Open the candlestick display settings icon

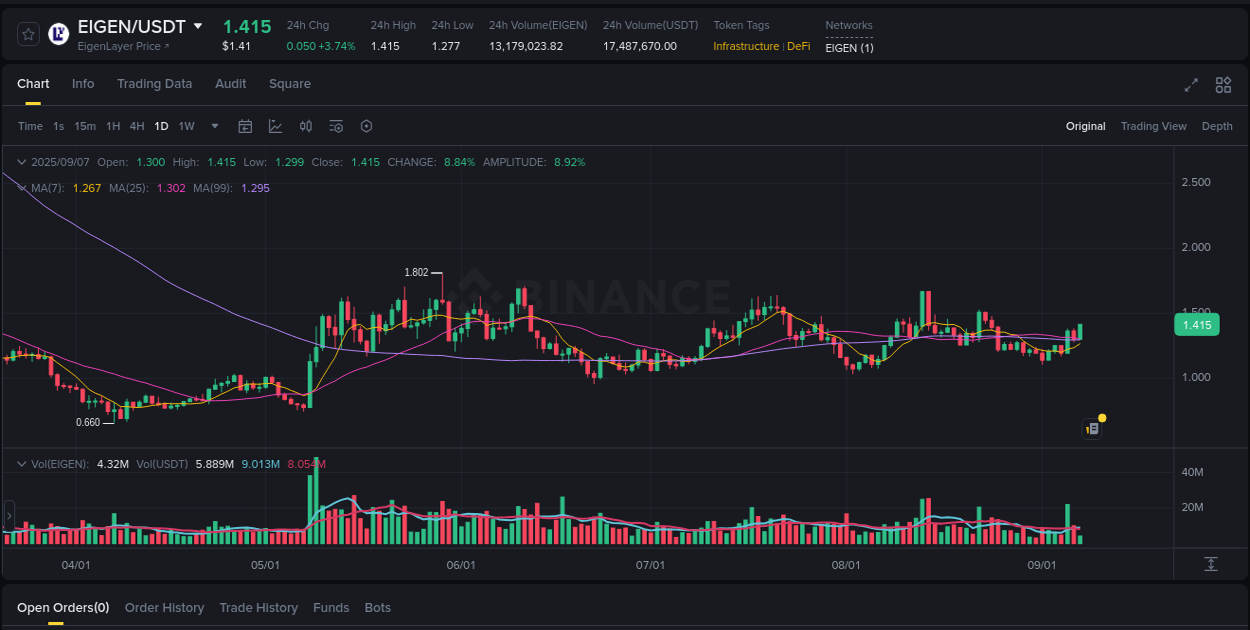pos(306,126)
